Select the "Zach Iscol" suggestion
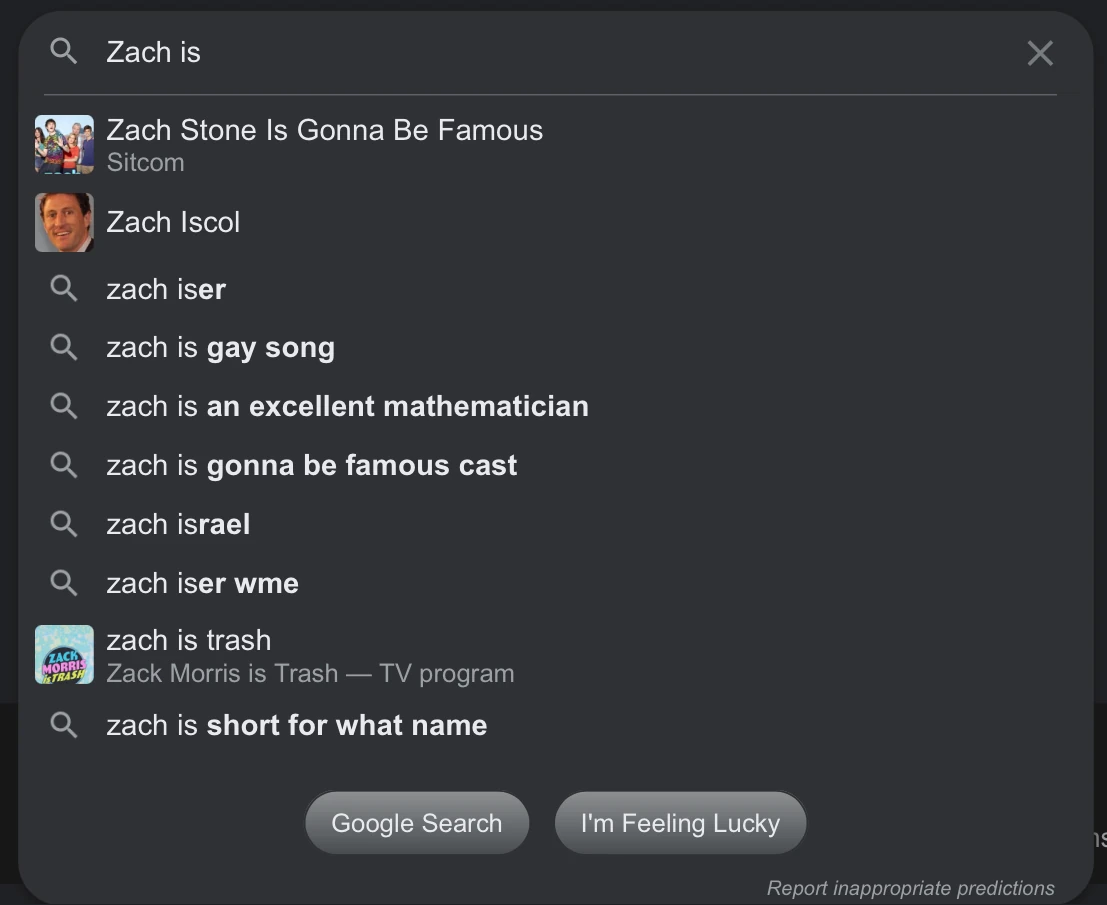 click(x=173, y=222)
